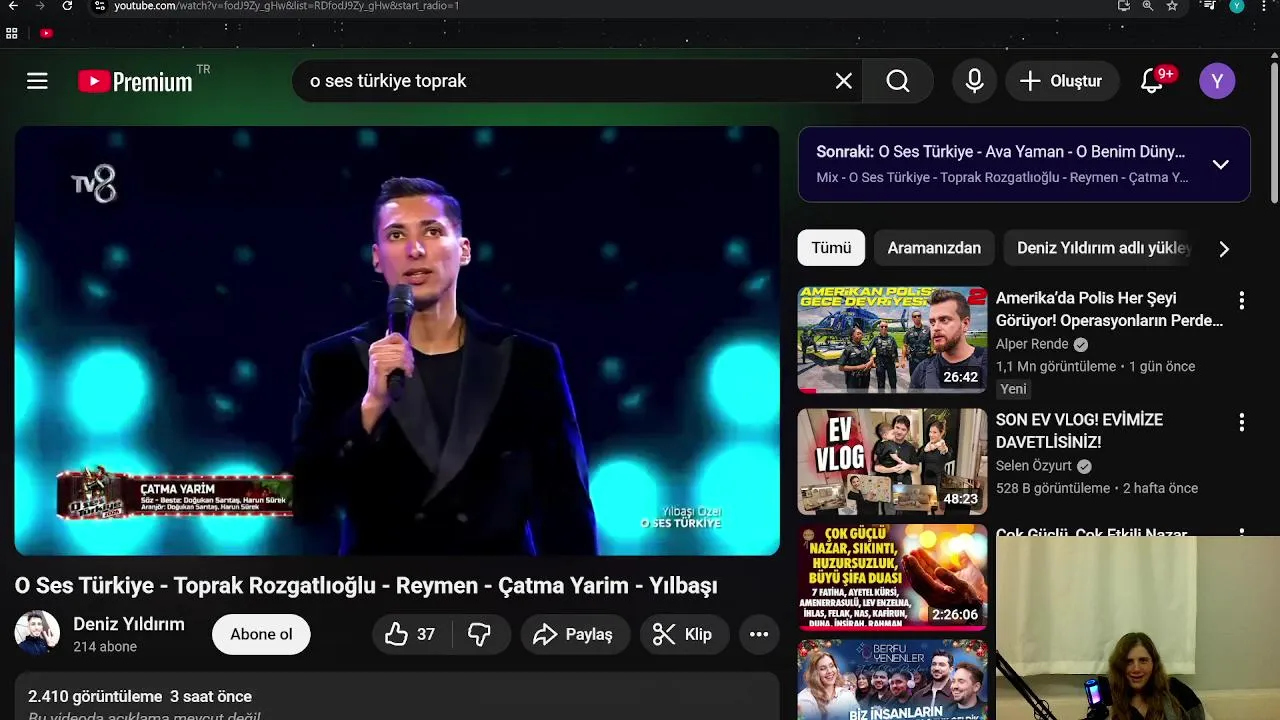Image resolution: width=1280 pixels, height=720 pixels.
Task: Open Amerika'da Polis video thumbnail
Action: pyautogui.click(x=892, y=340)
